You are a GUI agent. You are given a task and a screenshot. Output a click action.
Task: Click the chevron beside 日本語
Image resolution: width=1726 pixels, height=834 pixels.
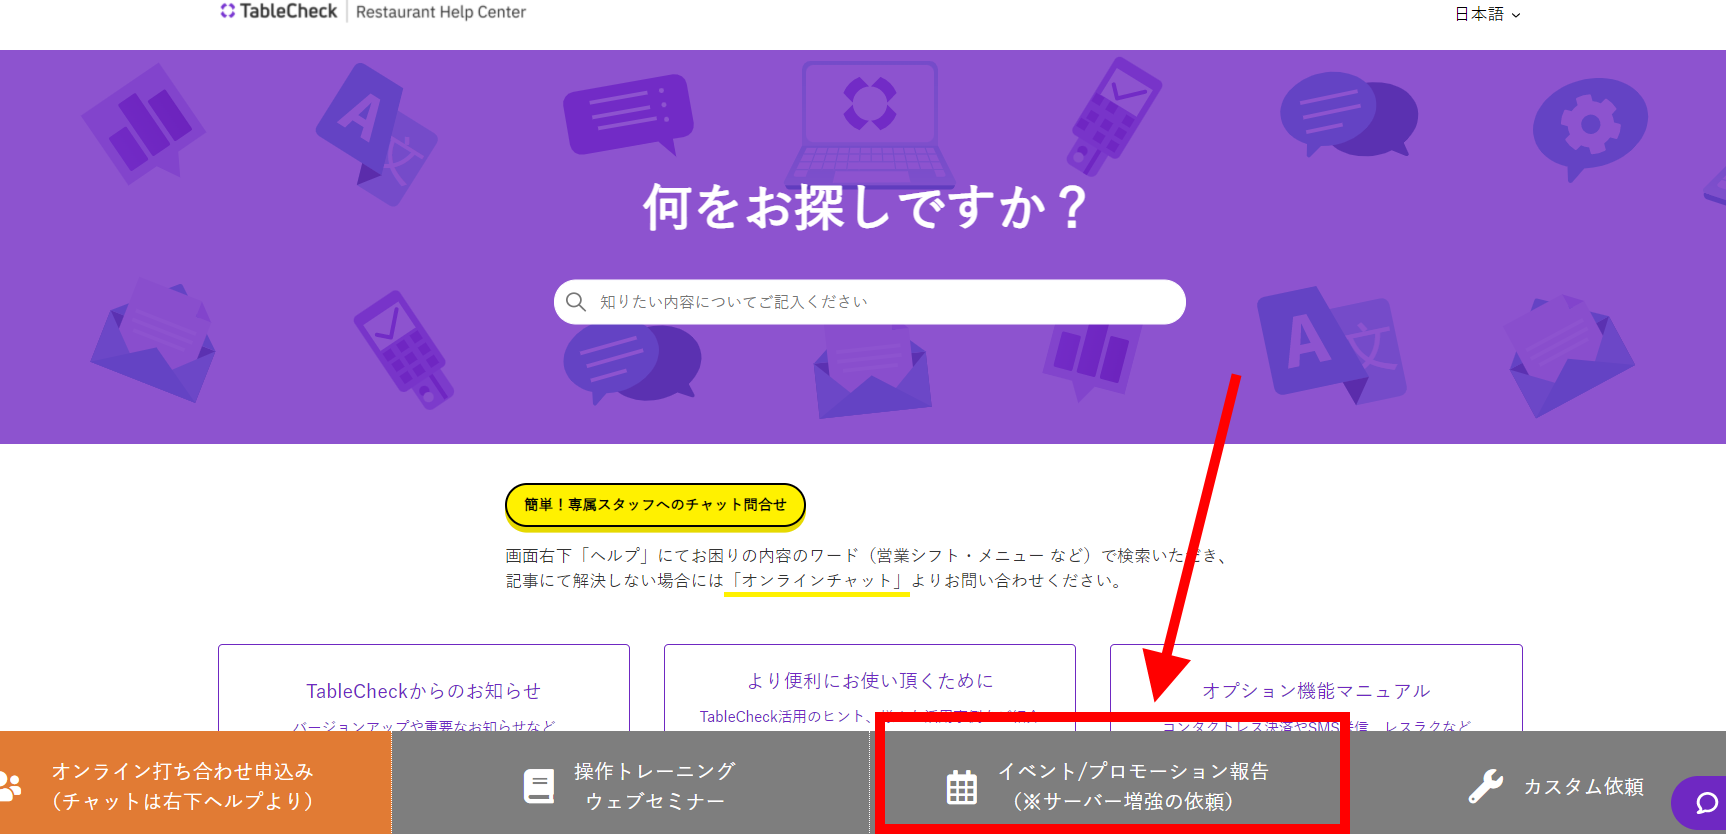(x=1516, y=15)
